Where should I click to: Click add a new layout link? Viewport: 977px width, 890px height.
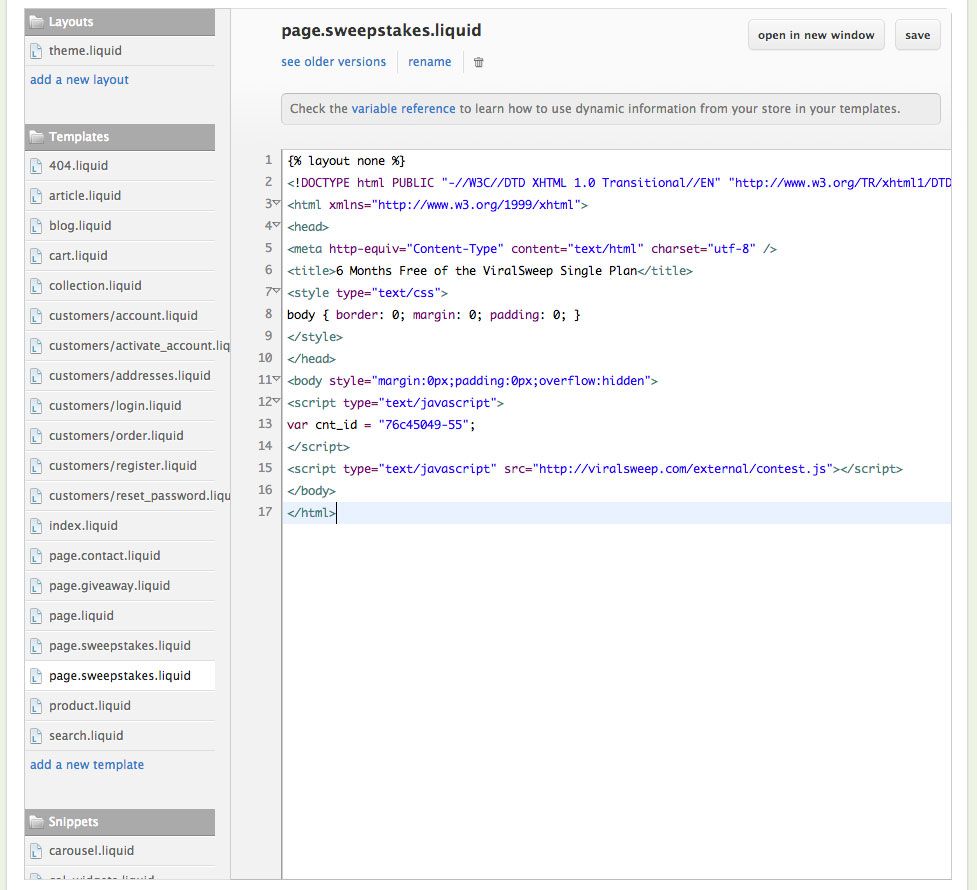click(79, 80)
